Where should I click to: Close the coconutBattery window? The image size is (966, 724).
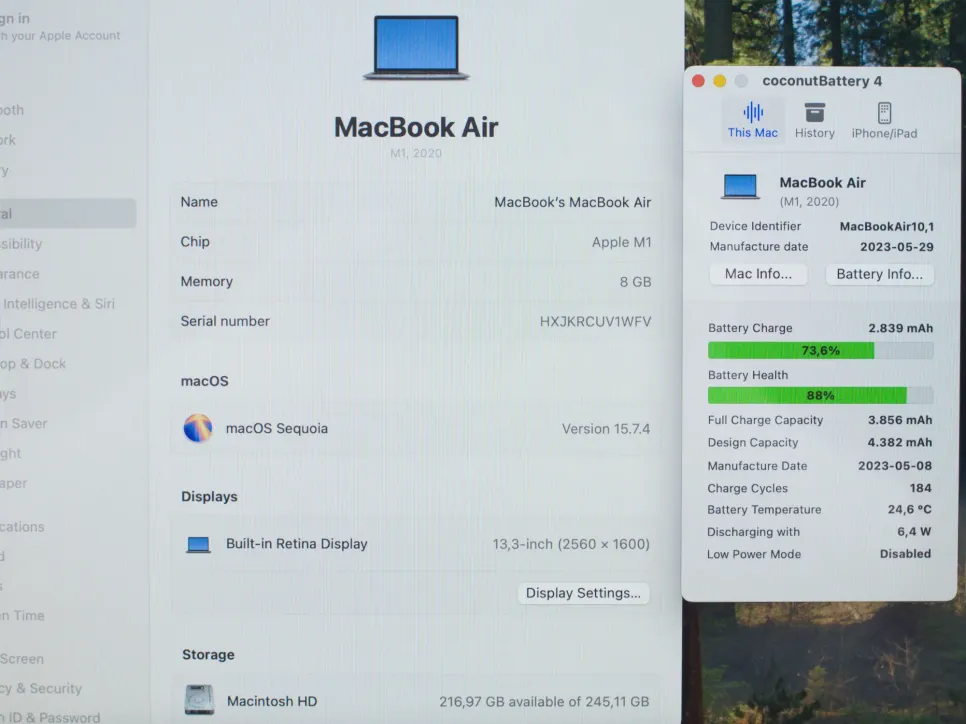(698, 81)
